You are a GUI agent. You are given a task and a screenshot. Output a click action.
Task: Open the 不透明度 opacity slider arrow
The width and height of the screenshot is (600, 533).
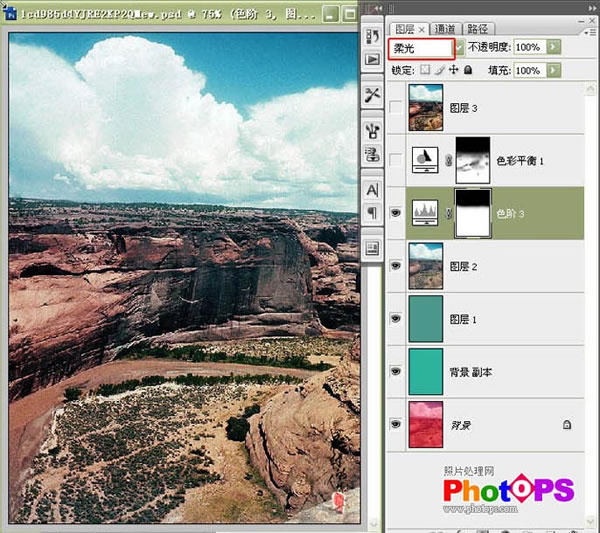(553, 47)
